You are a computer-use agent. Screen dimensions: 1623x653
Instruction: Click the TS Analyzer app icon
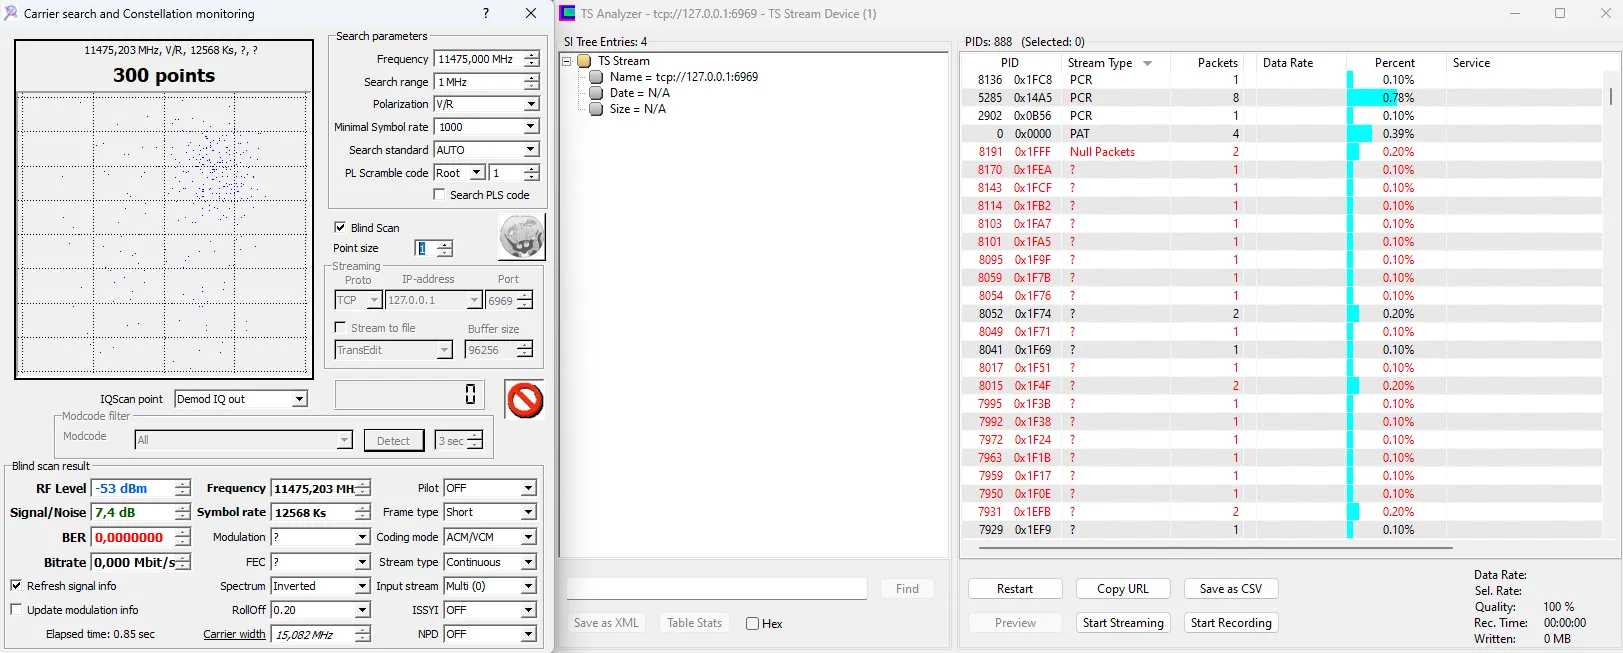[x=568, y=13]
